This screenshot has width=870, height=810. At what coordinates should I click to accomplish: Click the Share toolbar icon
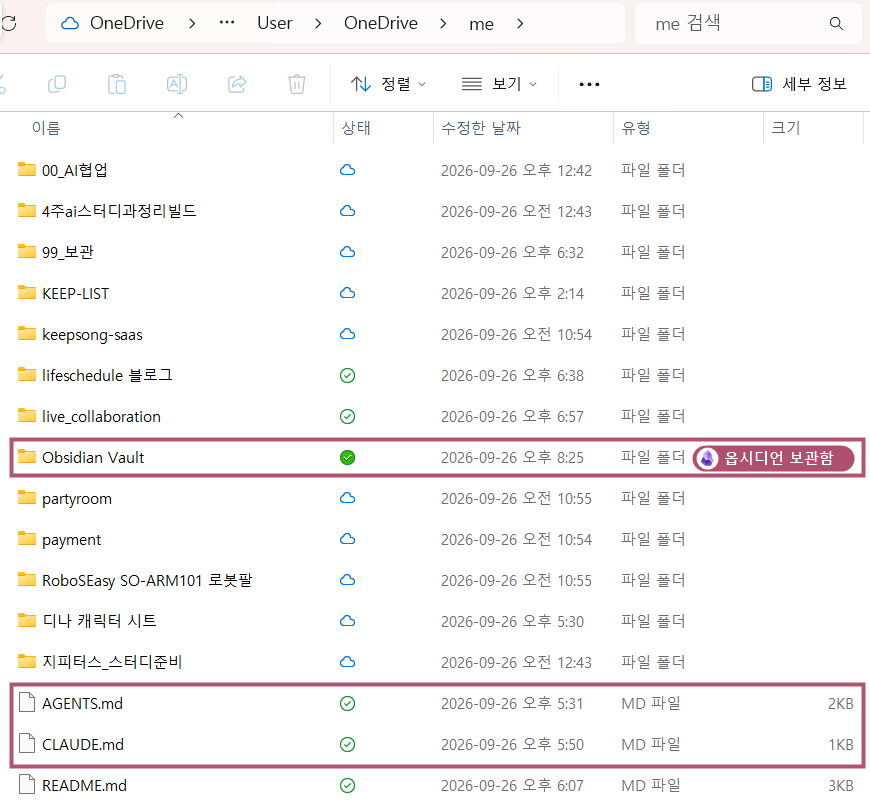tap(237, 84)
